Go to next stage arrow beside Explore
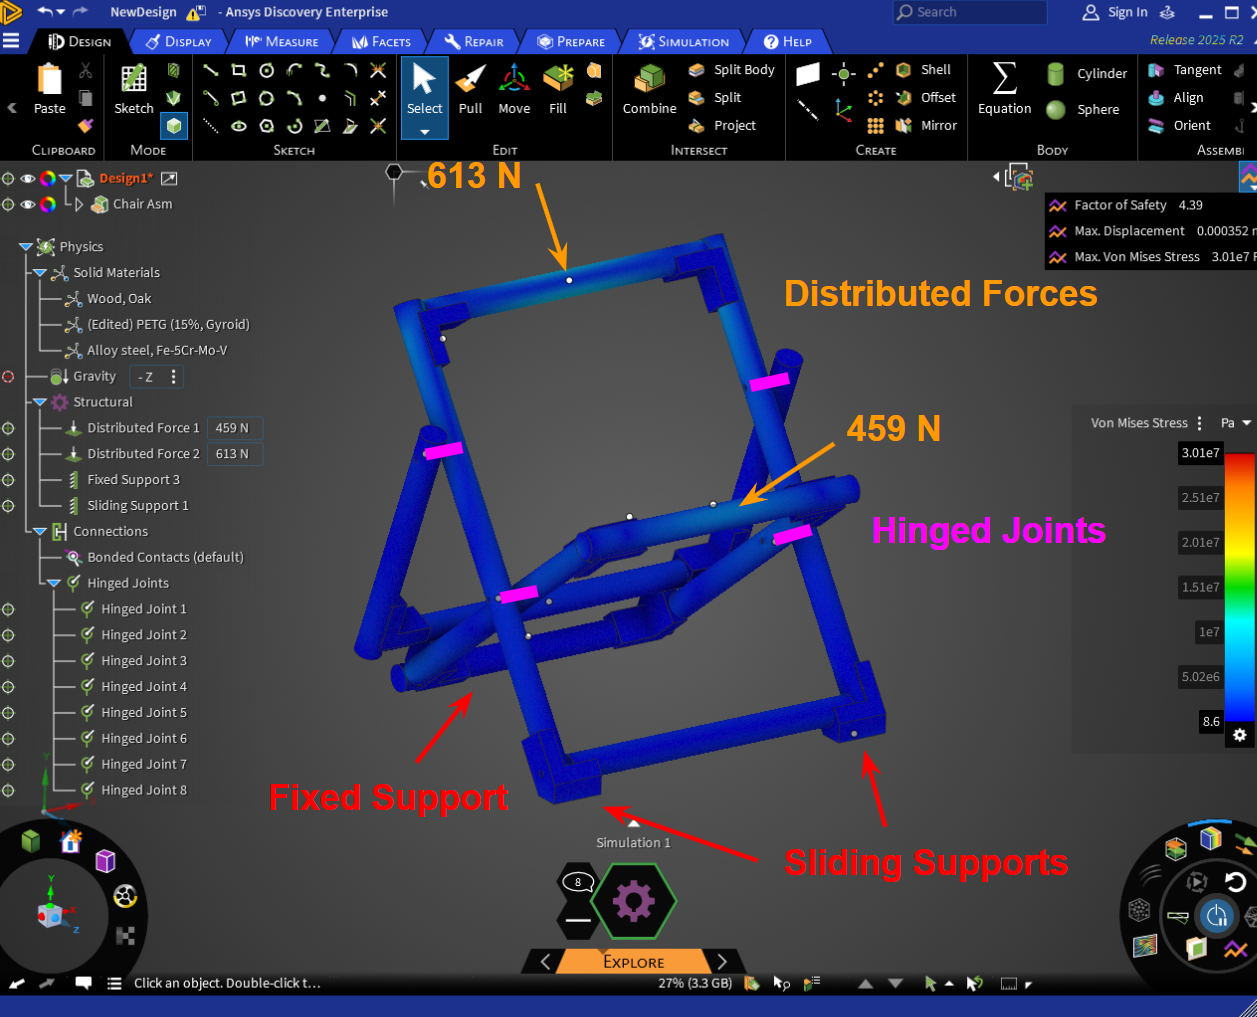Viewport: 1257px width, 1017px height. tap(722, 962)
